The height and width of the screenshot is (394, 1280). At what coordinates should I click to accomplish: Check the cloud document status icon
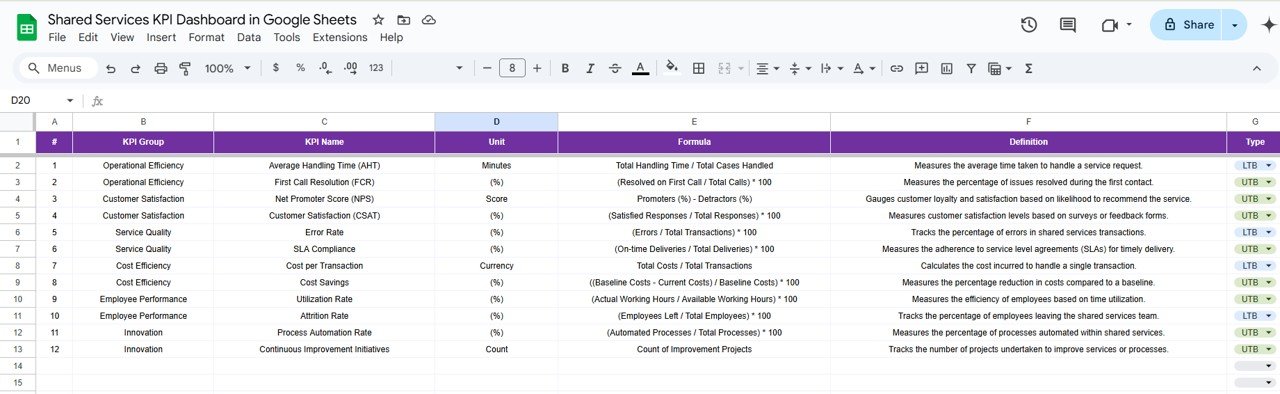coord(429,20)
